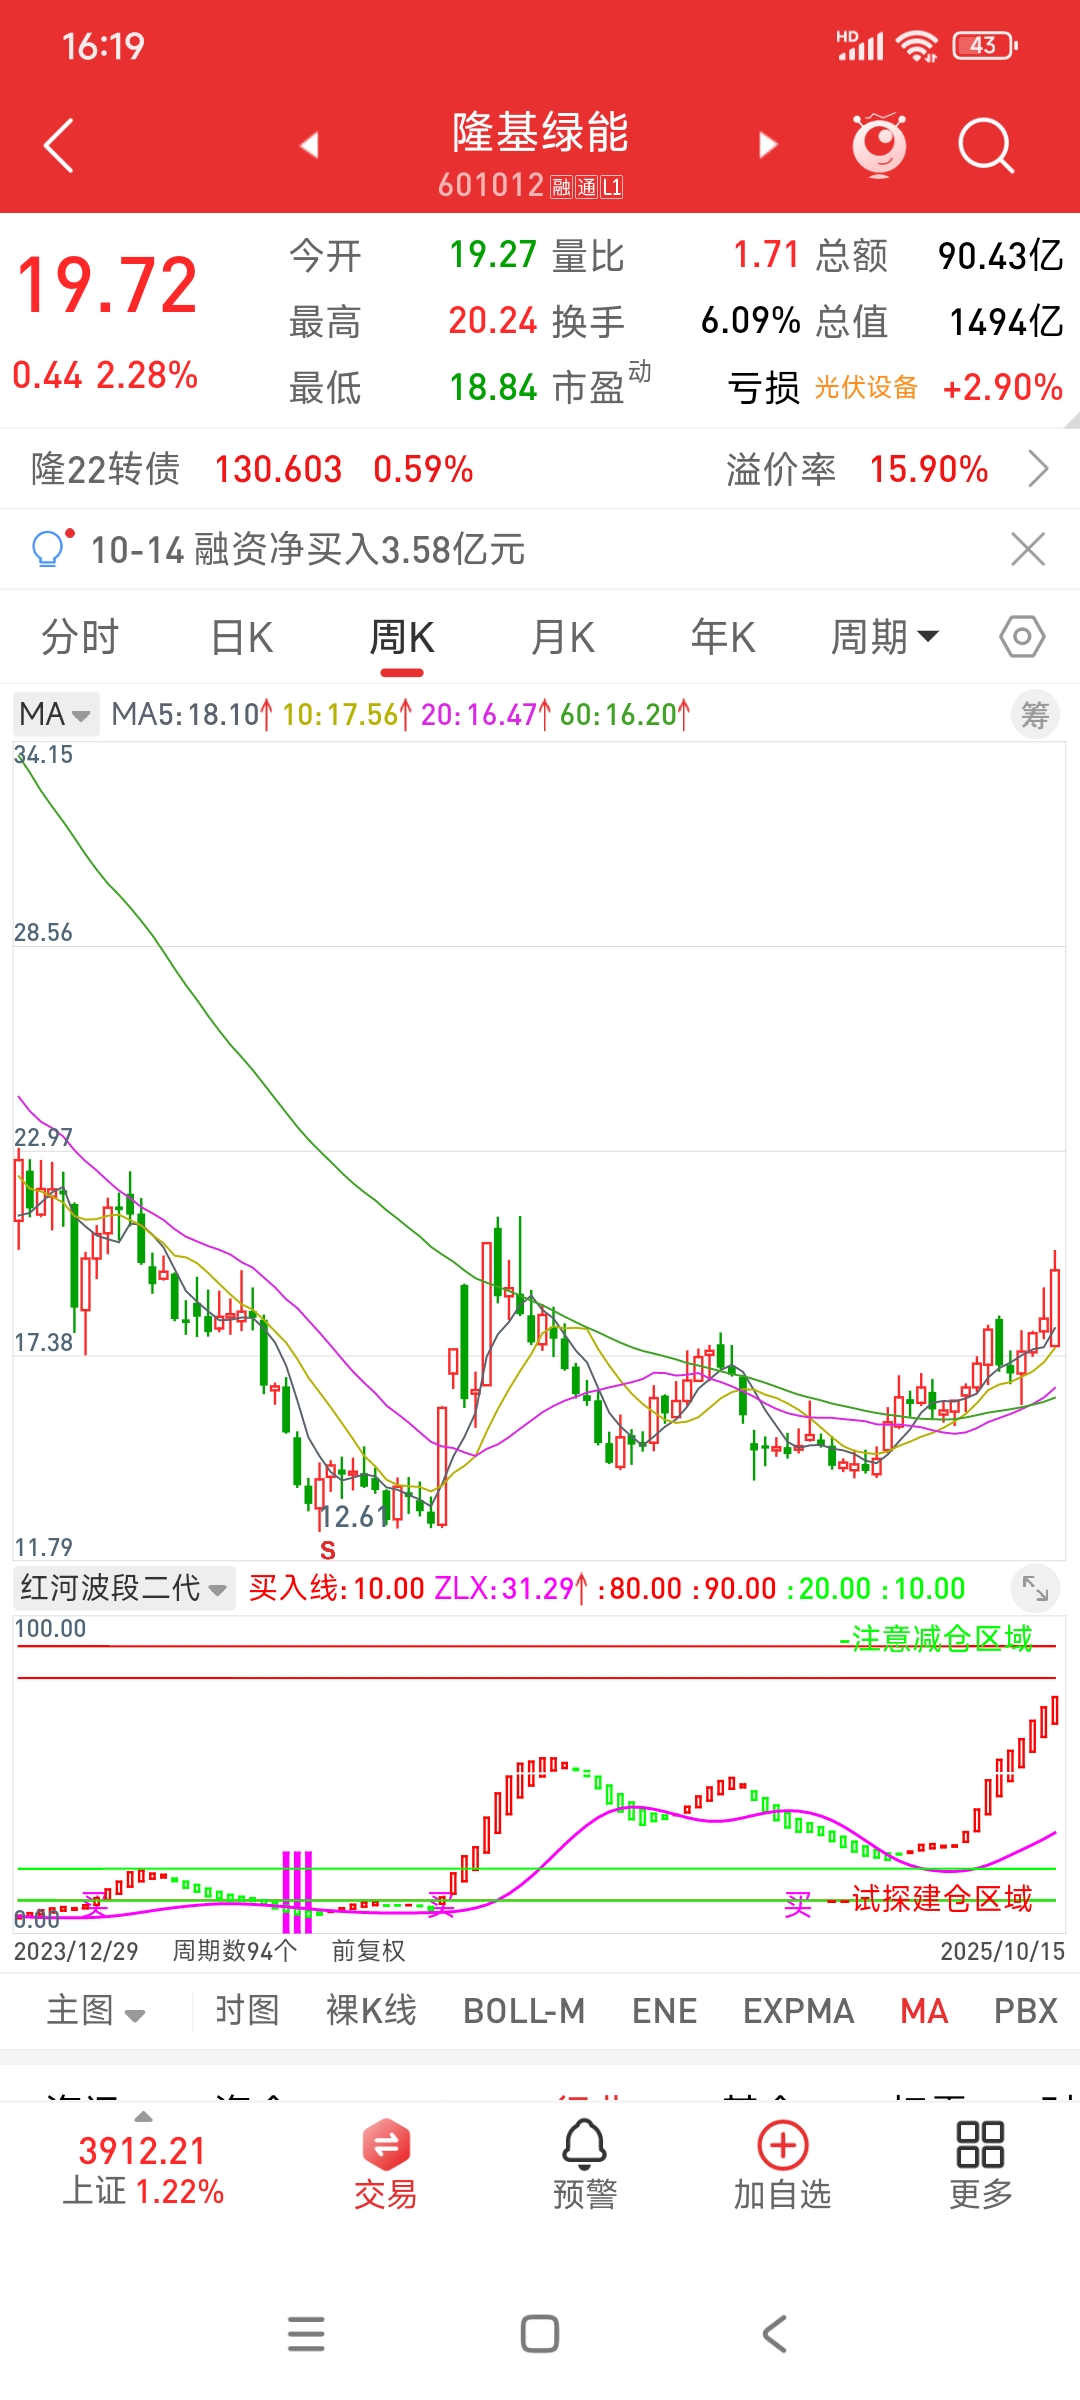The height and width of the screenshot is (2400, 1080).
Task: Expand the indicator panel to fullscreen
Action: (1034, 1587)
